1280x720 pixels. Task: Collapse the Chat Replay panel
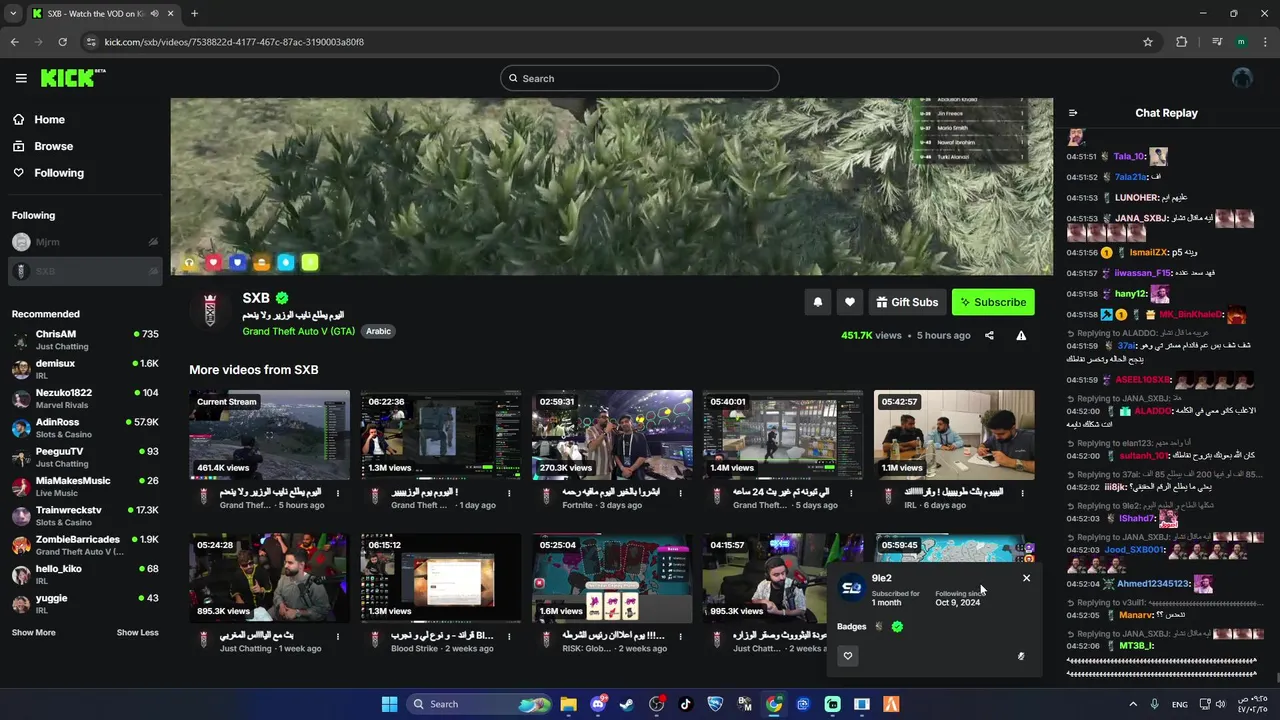pyautogui.click(x=1073, y=113)
